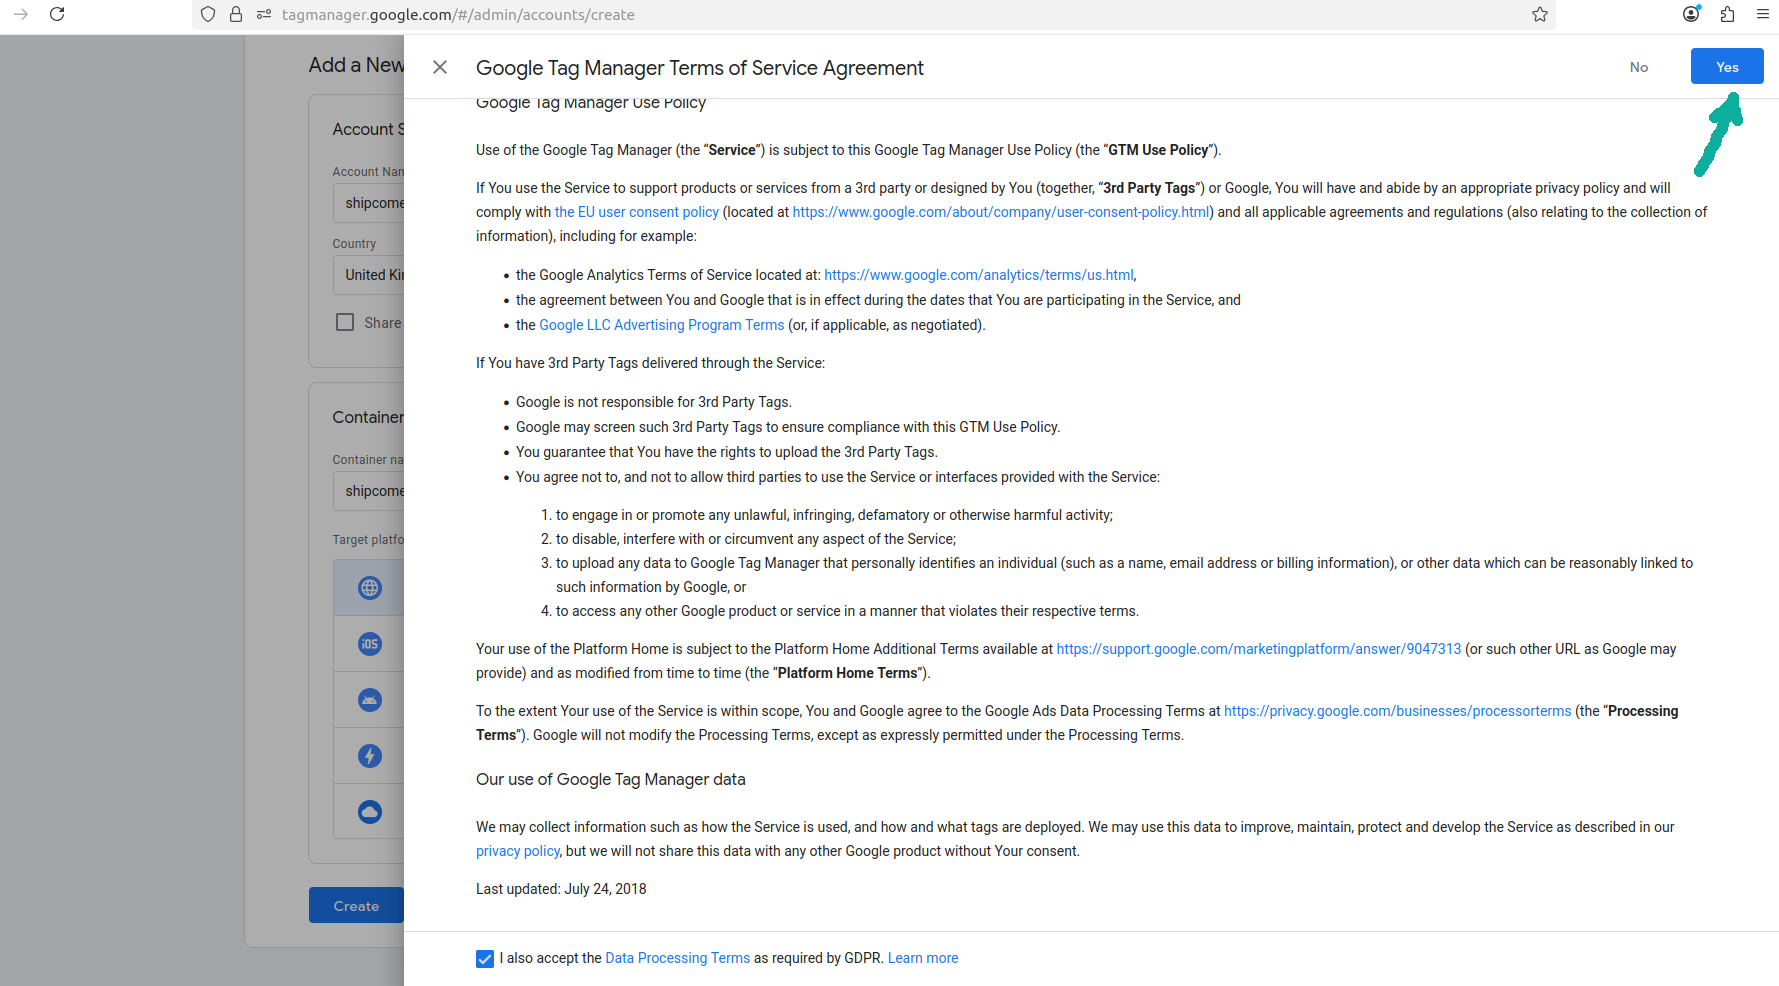Open the user-consent-policy.html URL link
This screenshot has width=1779, height=986.
1001,212
